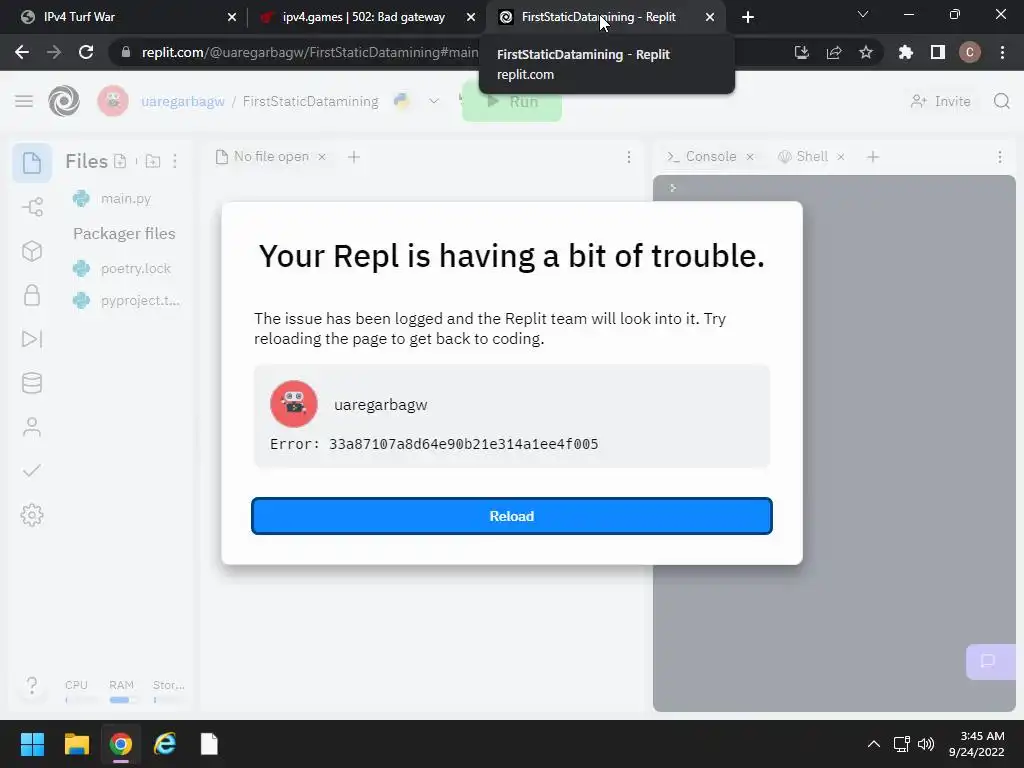
Task: Click the FirstStaticDatamining repl name
Action: [x=310, y=101]
